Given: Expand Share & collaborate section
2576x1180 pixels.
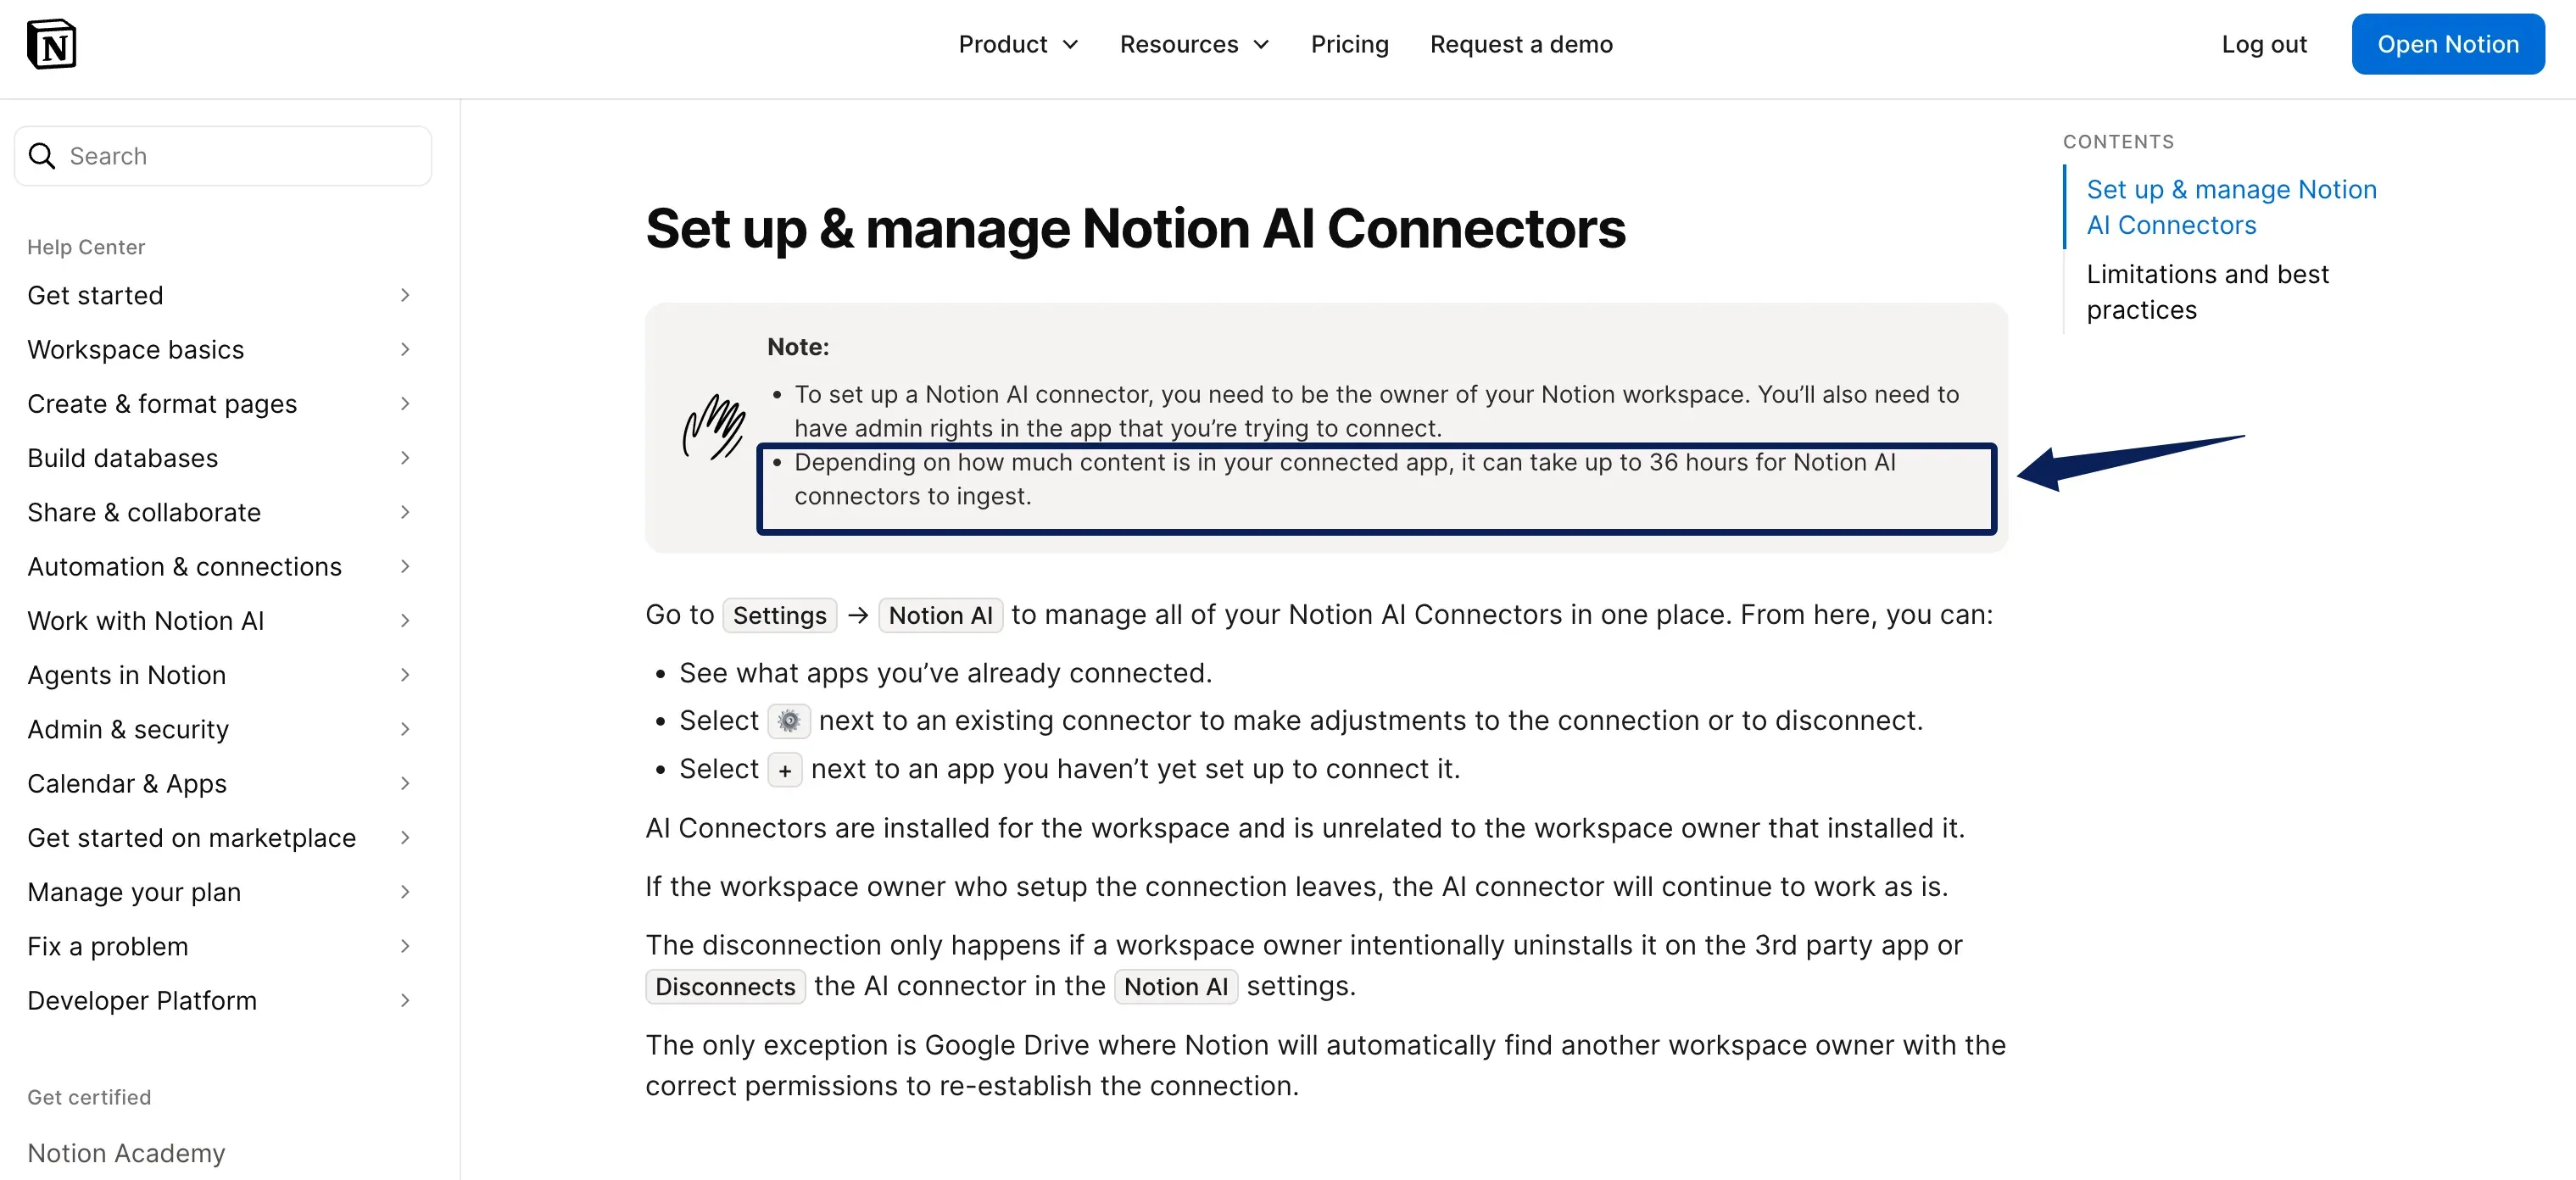Looking at the screenshot, I should 220,512.
